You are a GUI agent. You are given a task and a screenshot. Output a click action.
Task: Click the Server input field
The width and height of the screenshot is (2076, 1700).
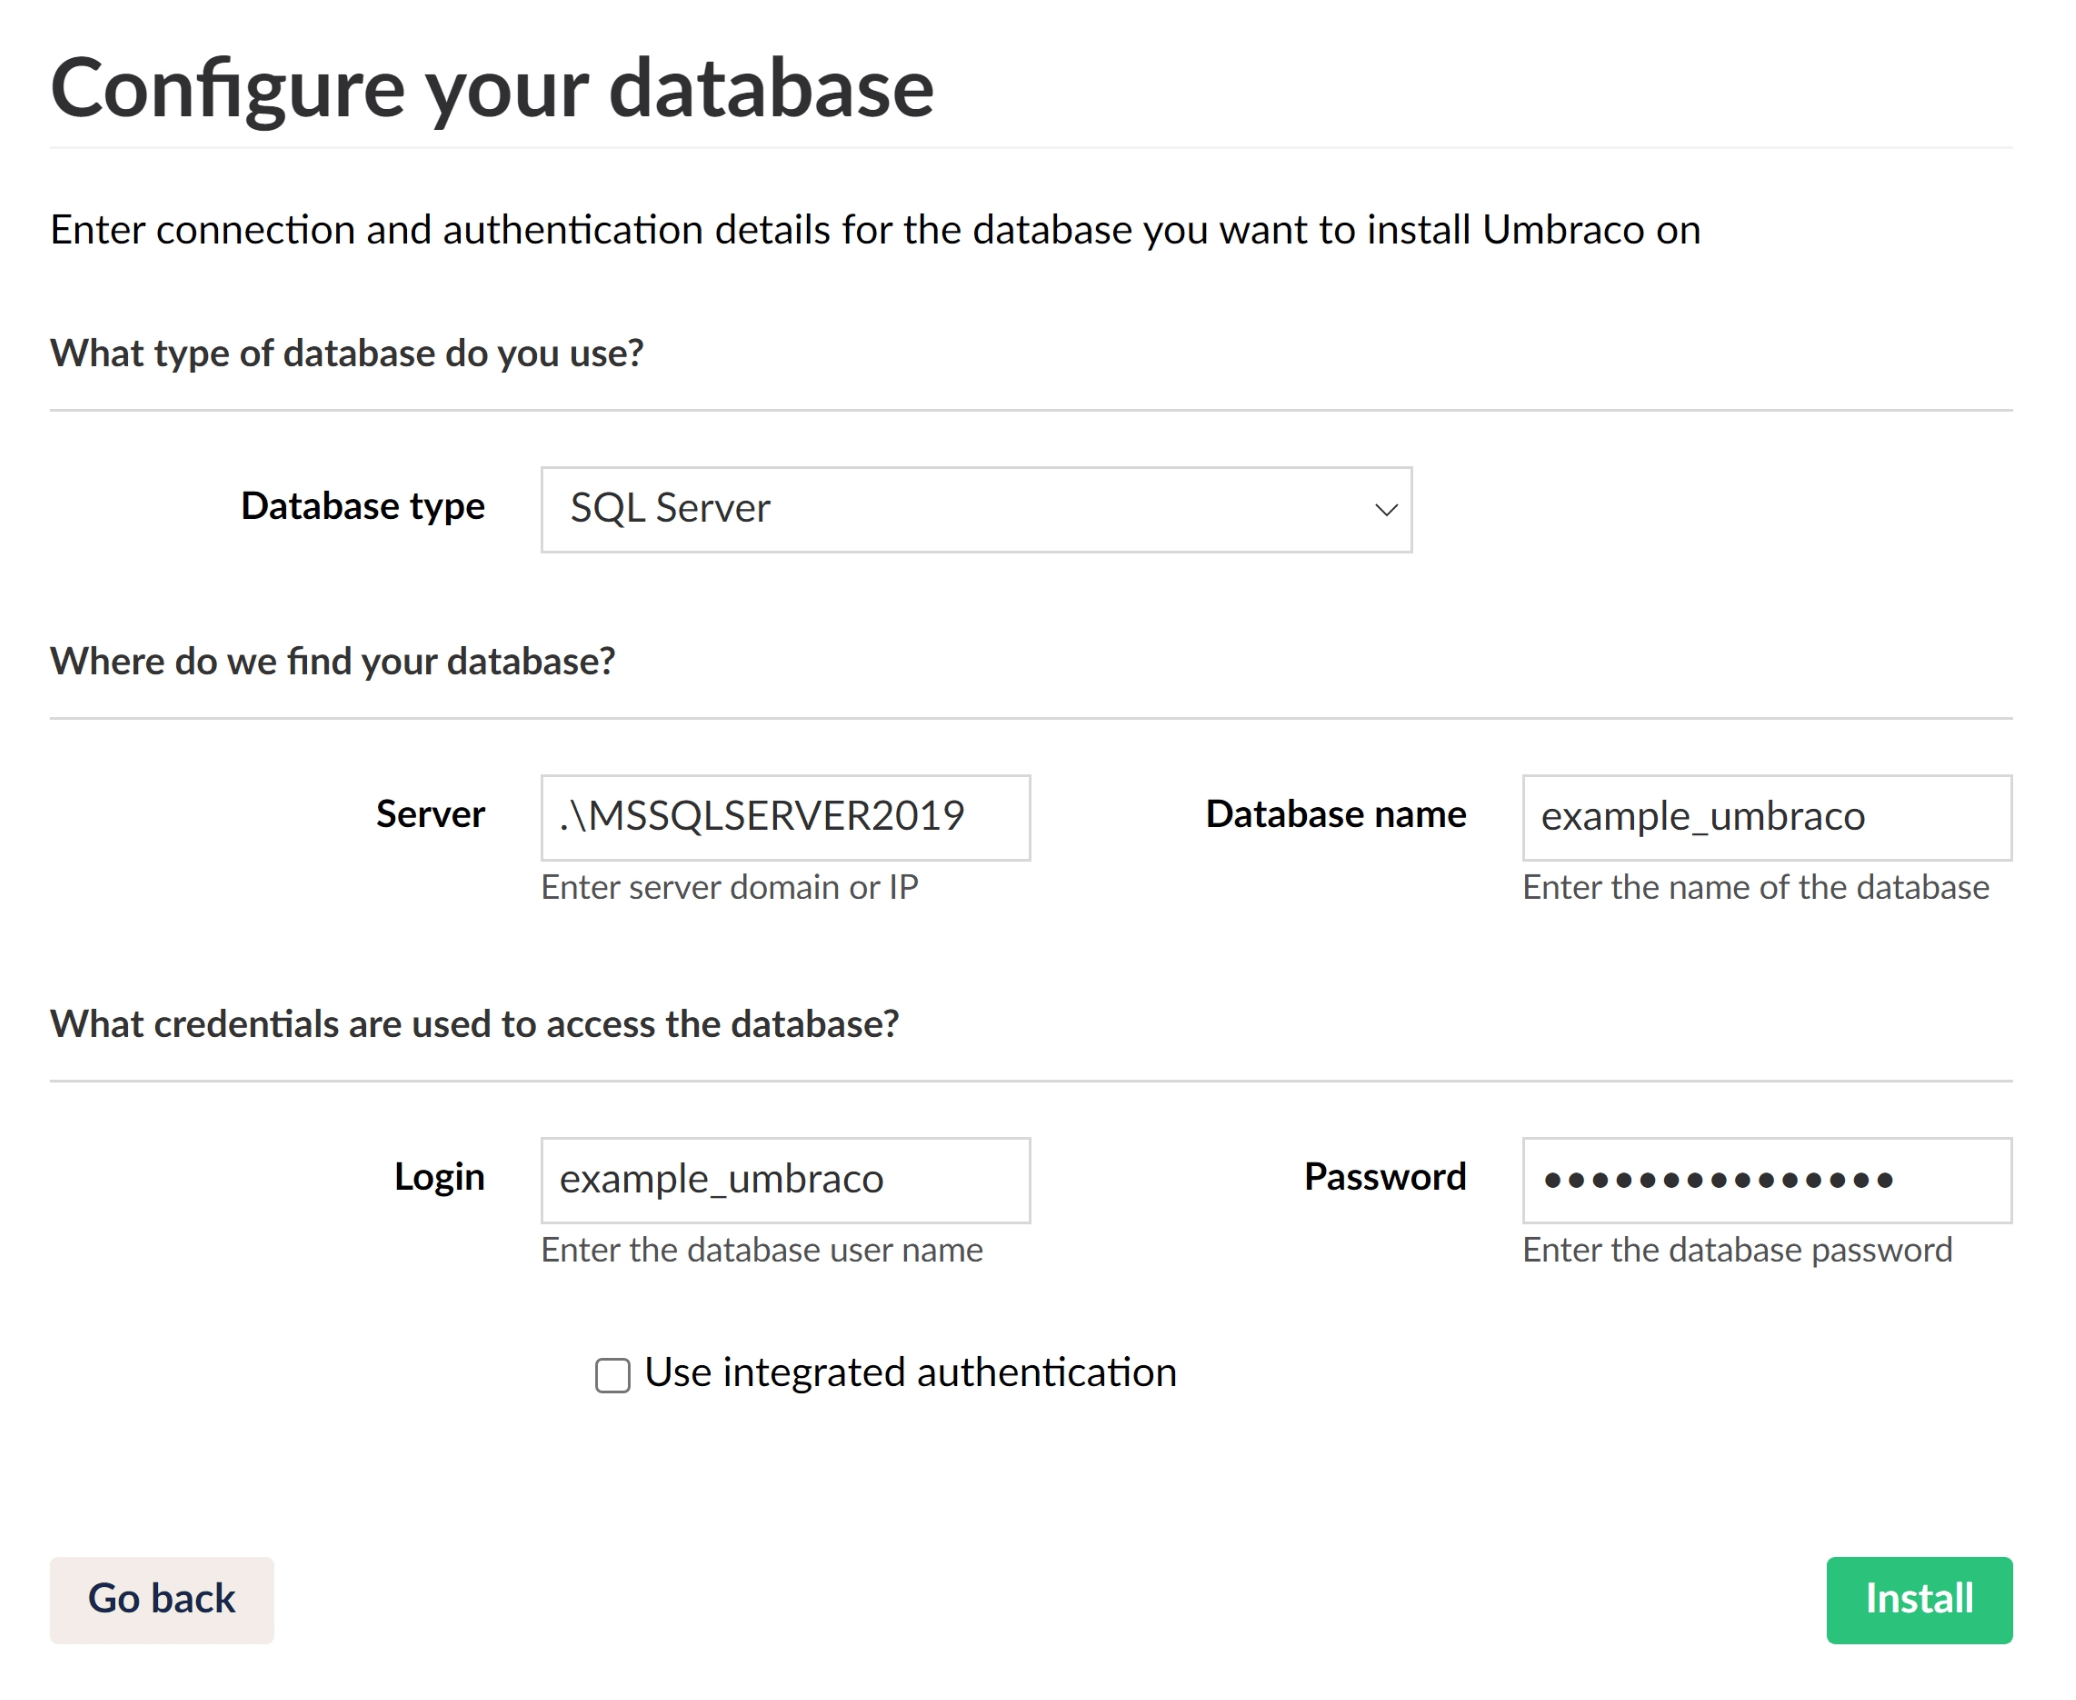point(785,817)
